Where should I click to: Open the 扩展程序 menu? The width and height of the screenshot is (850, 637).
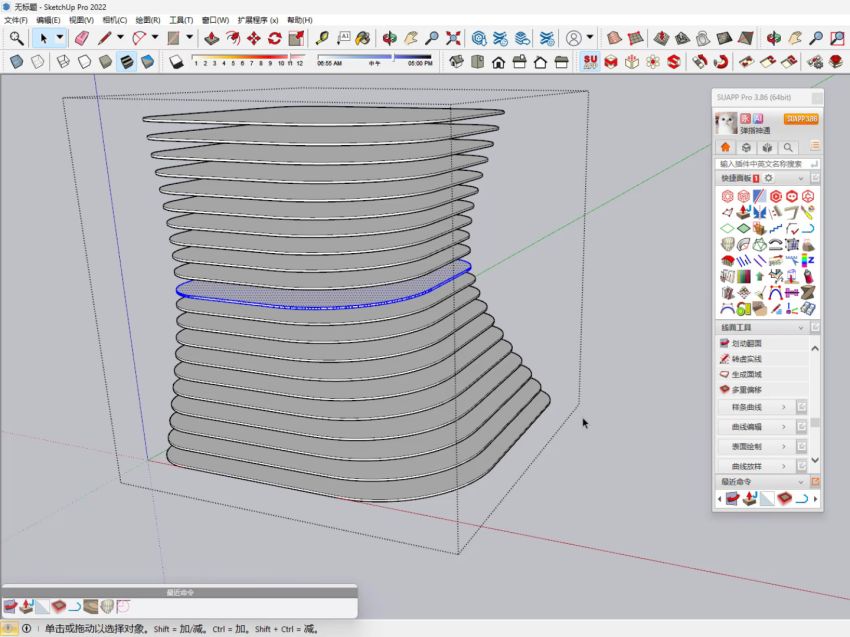tap(257, 20)
